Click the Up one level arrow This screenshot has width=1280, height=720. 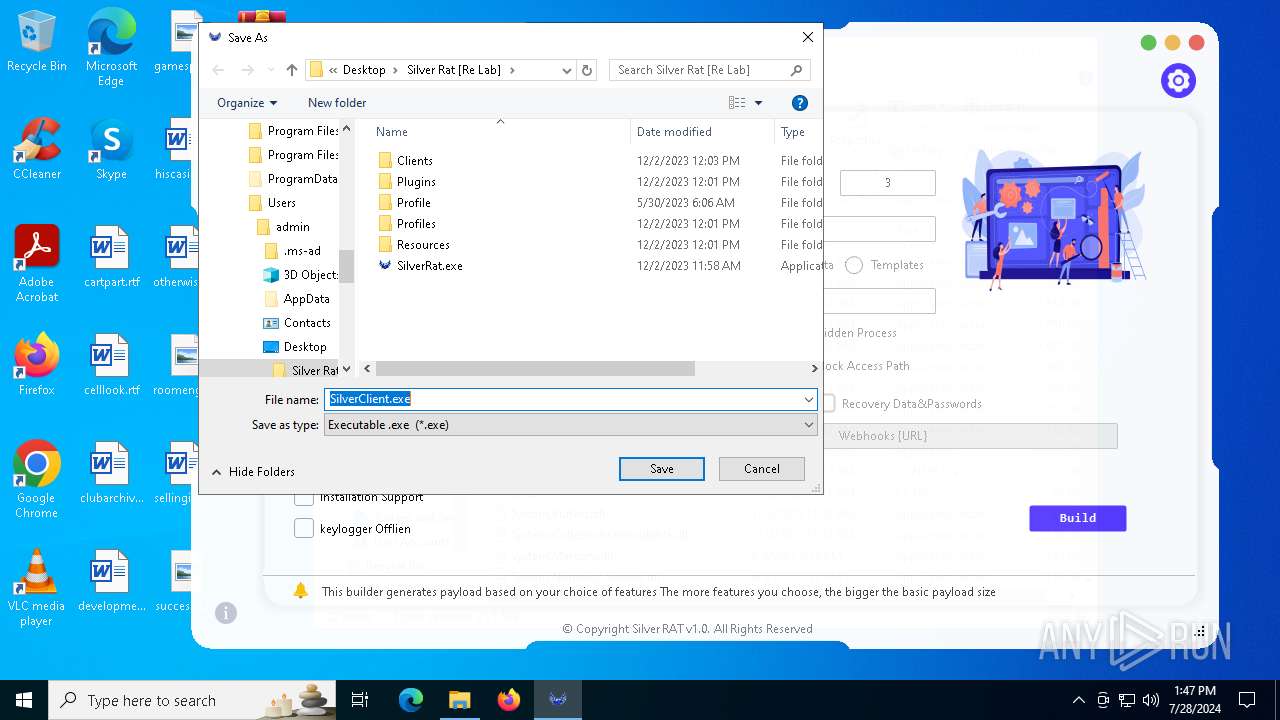(x=292, y=70)
